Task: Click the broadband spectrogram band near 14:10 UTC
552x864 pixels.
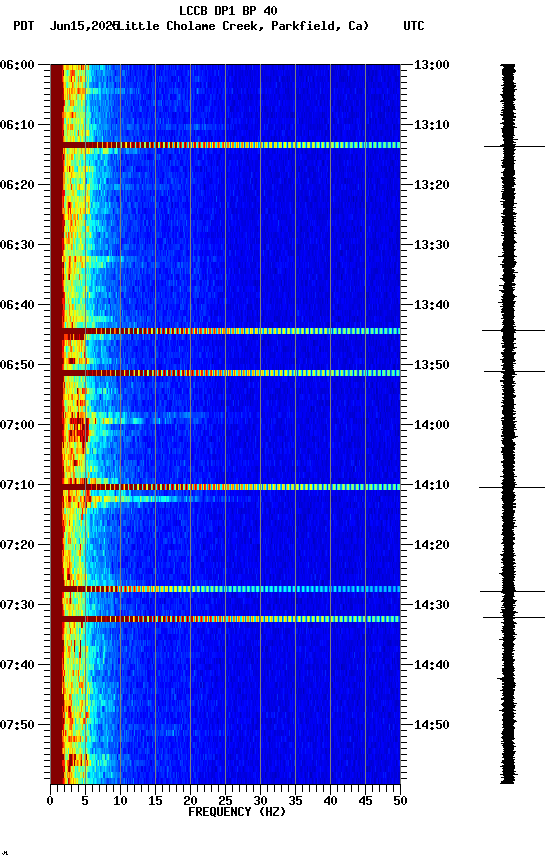Action: [225, 488]
